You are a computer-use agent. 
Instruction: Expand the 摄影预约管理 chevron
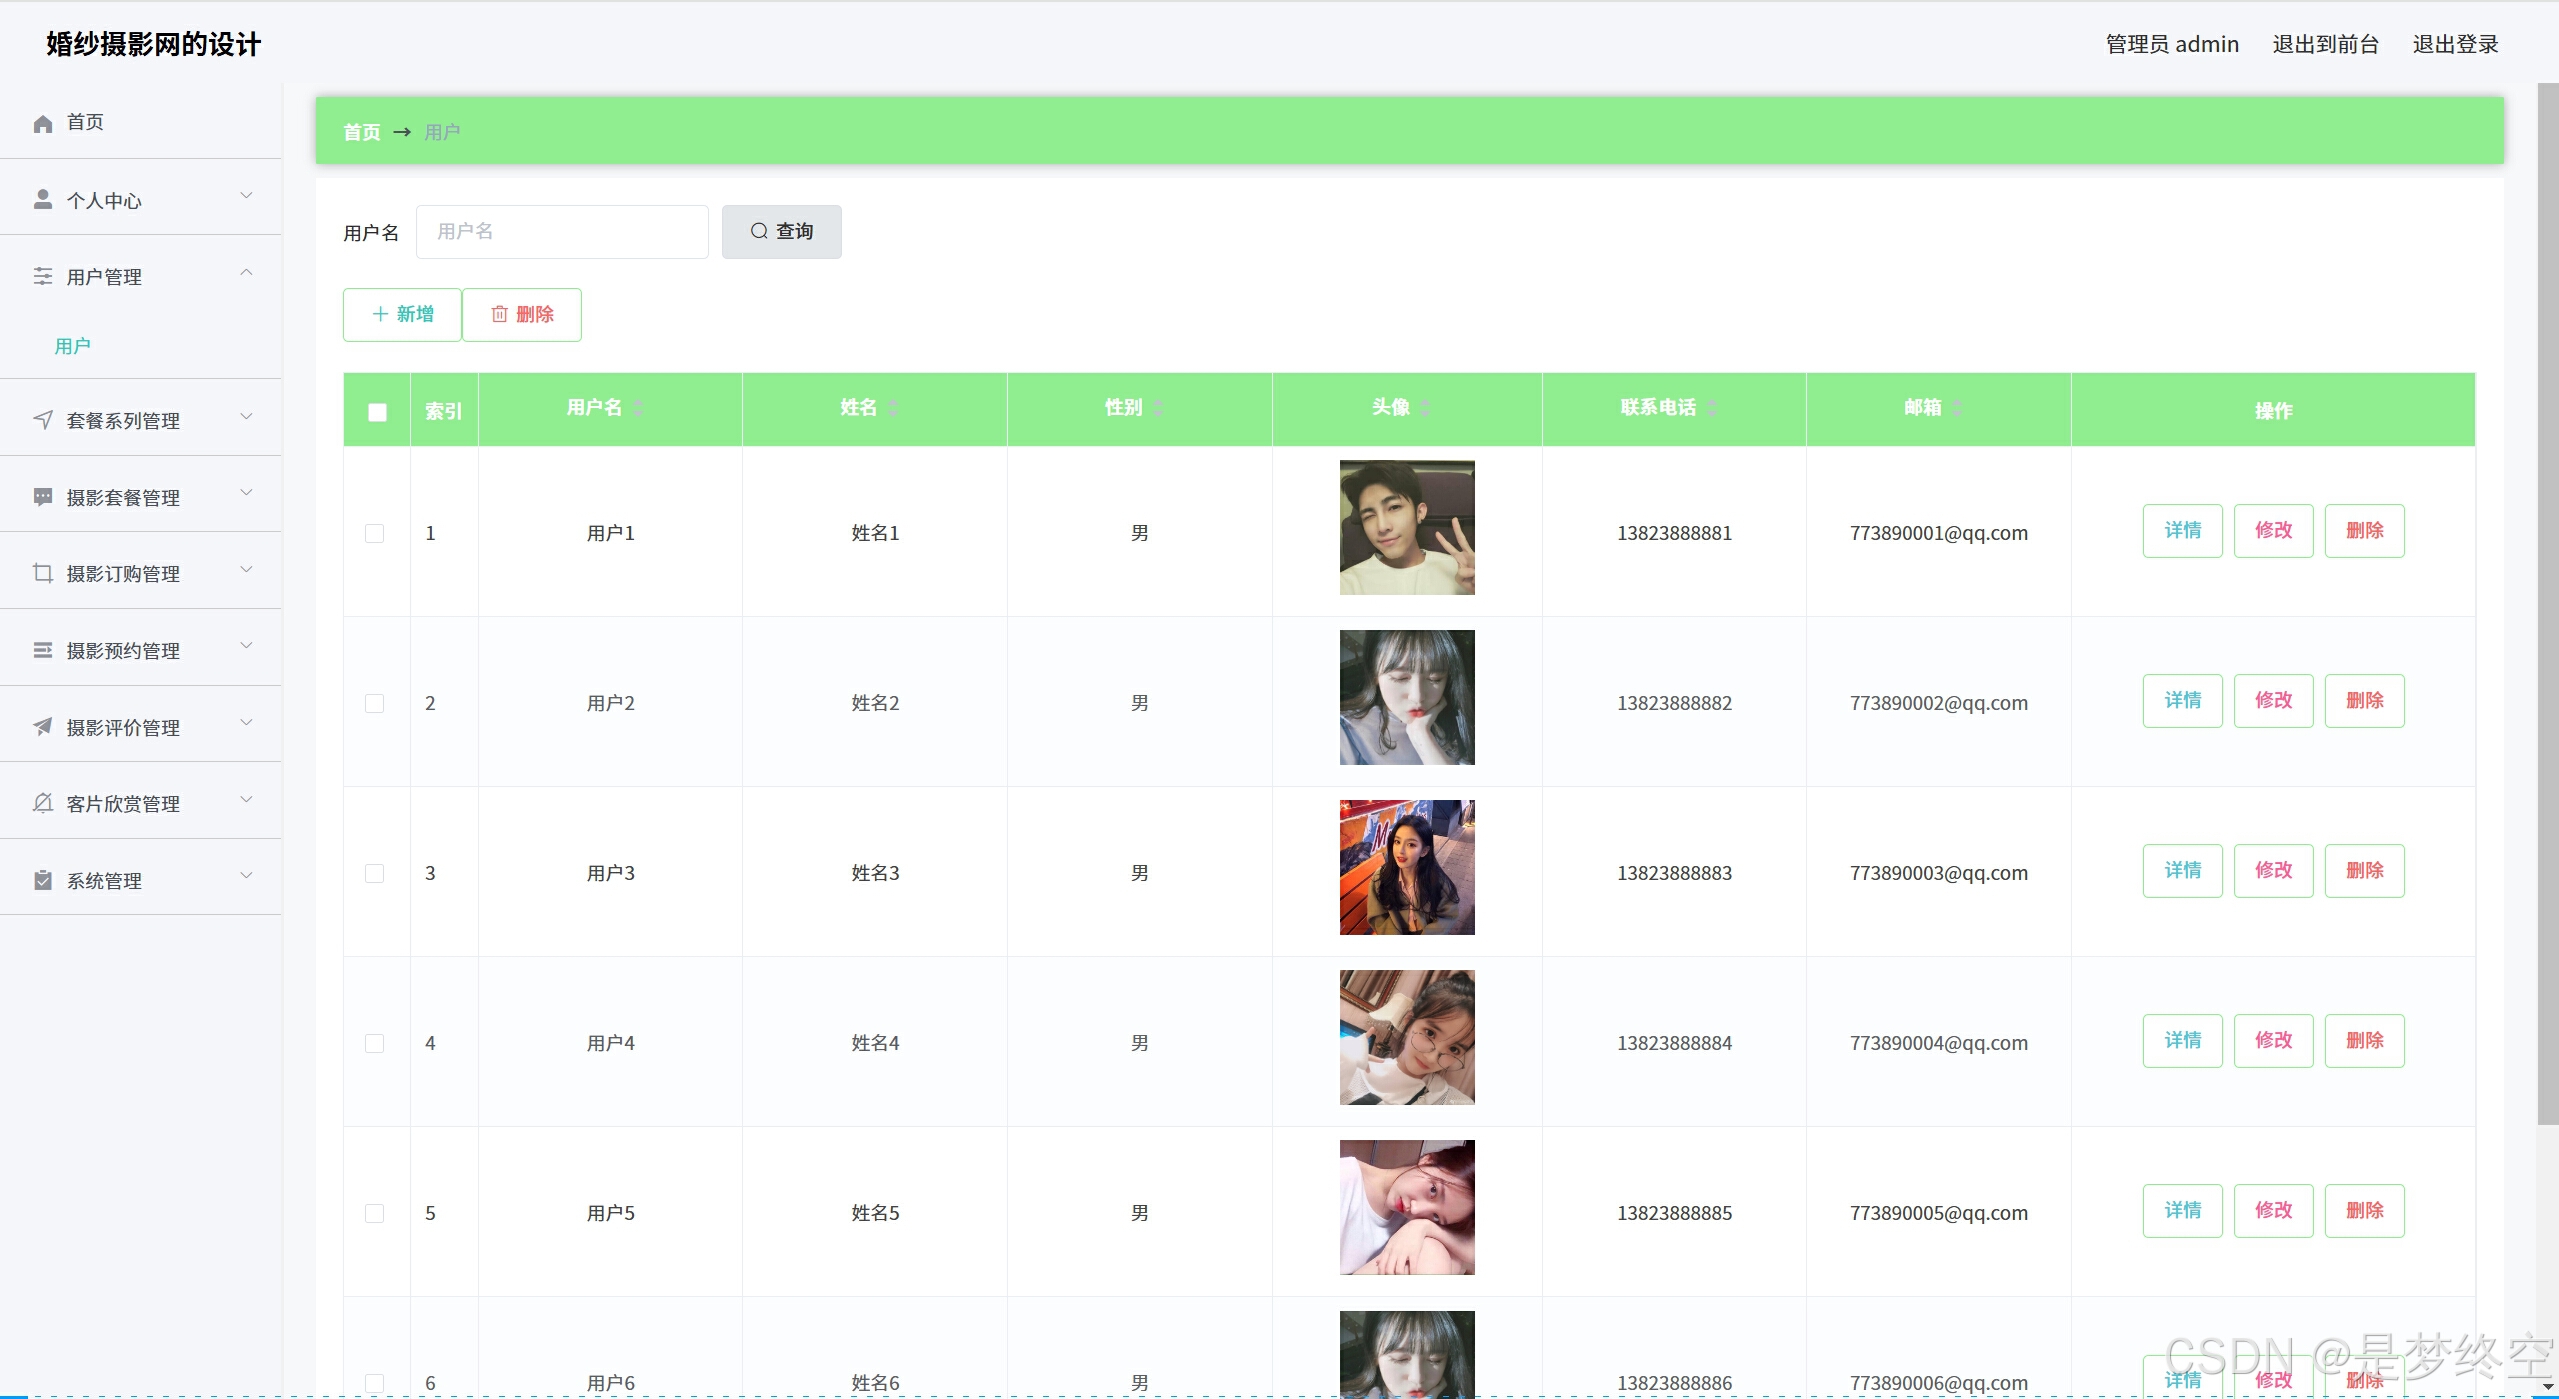[x=246, y=647]
